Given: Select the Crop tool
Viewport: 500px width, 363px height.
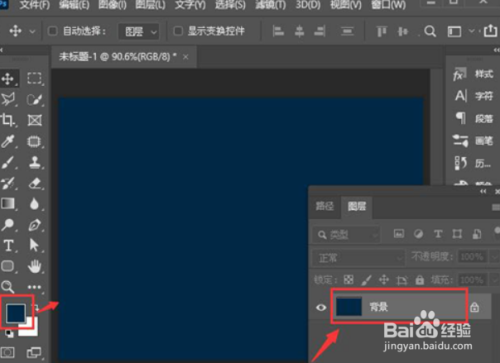Looking at the screenshot, I should pos(8,120).
